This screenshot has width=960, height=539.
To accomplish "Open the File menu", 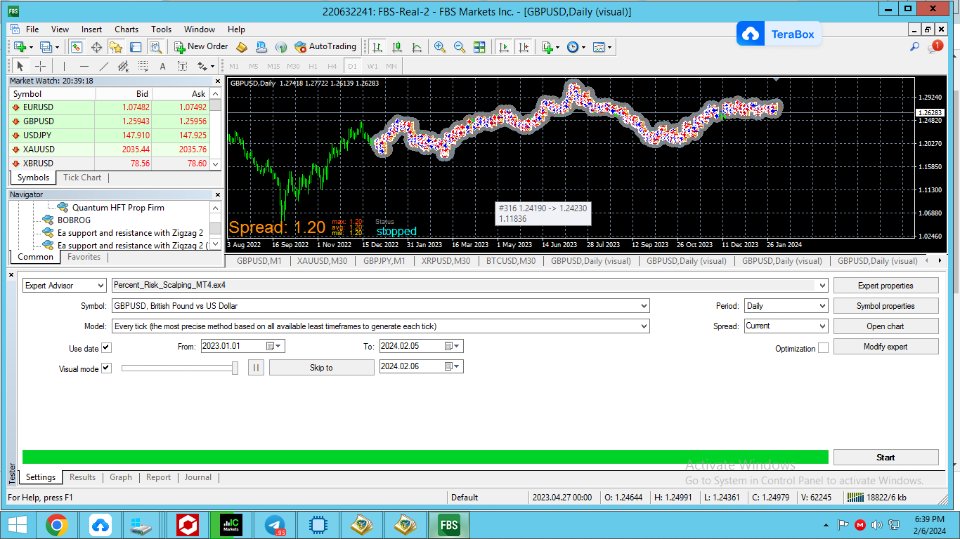I will pyautogui.click(x=32, y=29).
